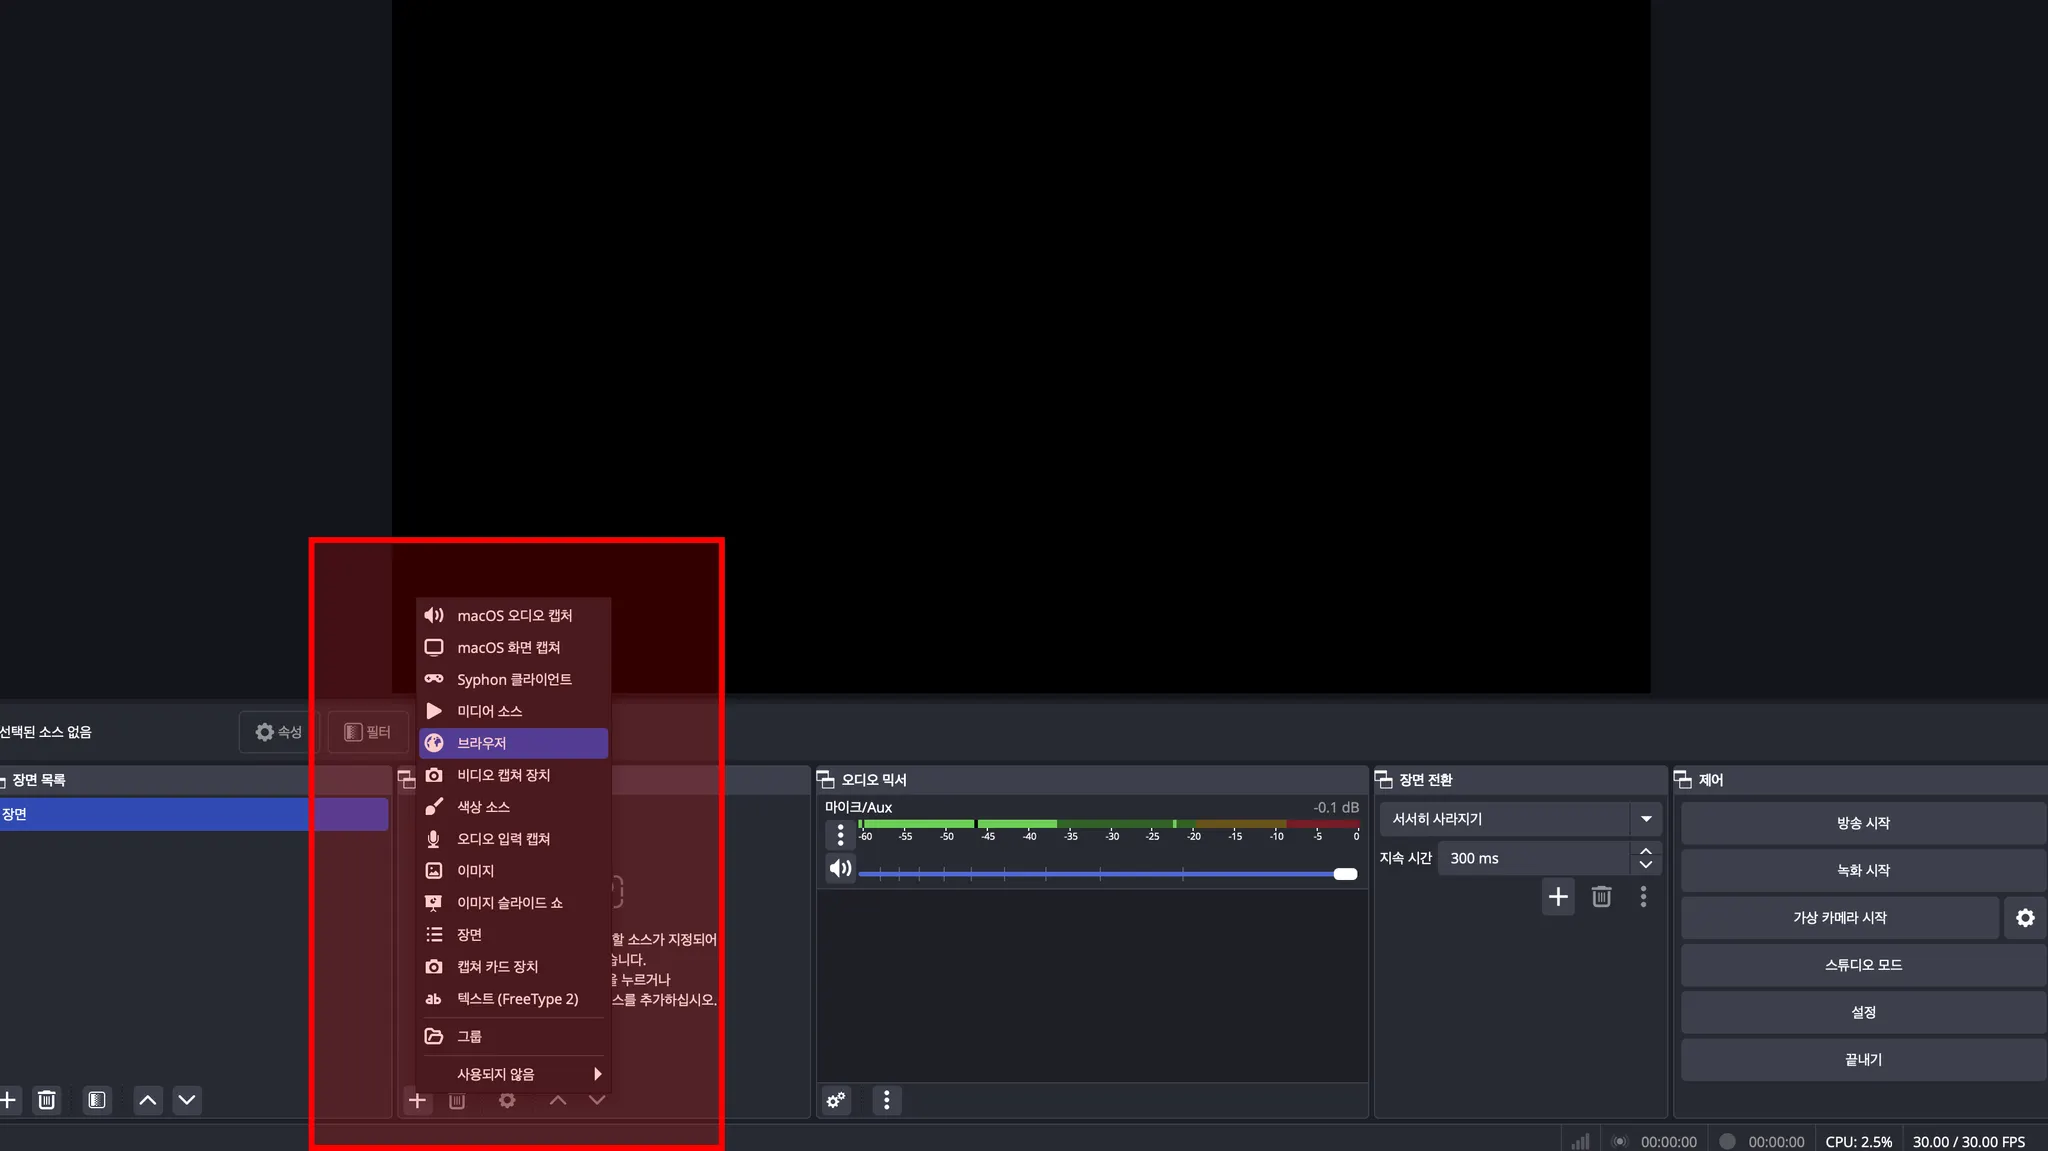
Task: Expand 사용되지 않음 submenu arrow
Action: (x=597, y=1073)
